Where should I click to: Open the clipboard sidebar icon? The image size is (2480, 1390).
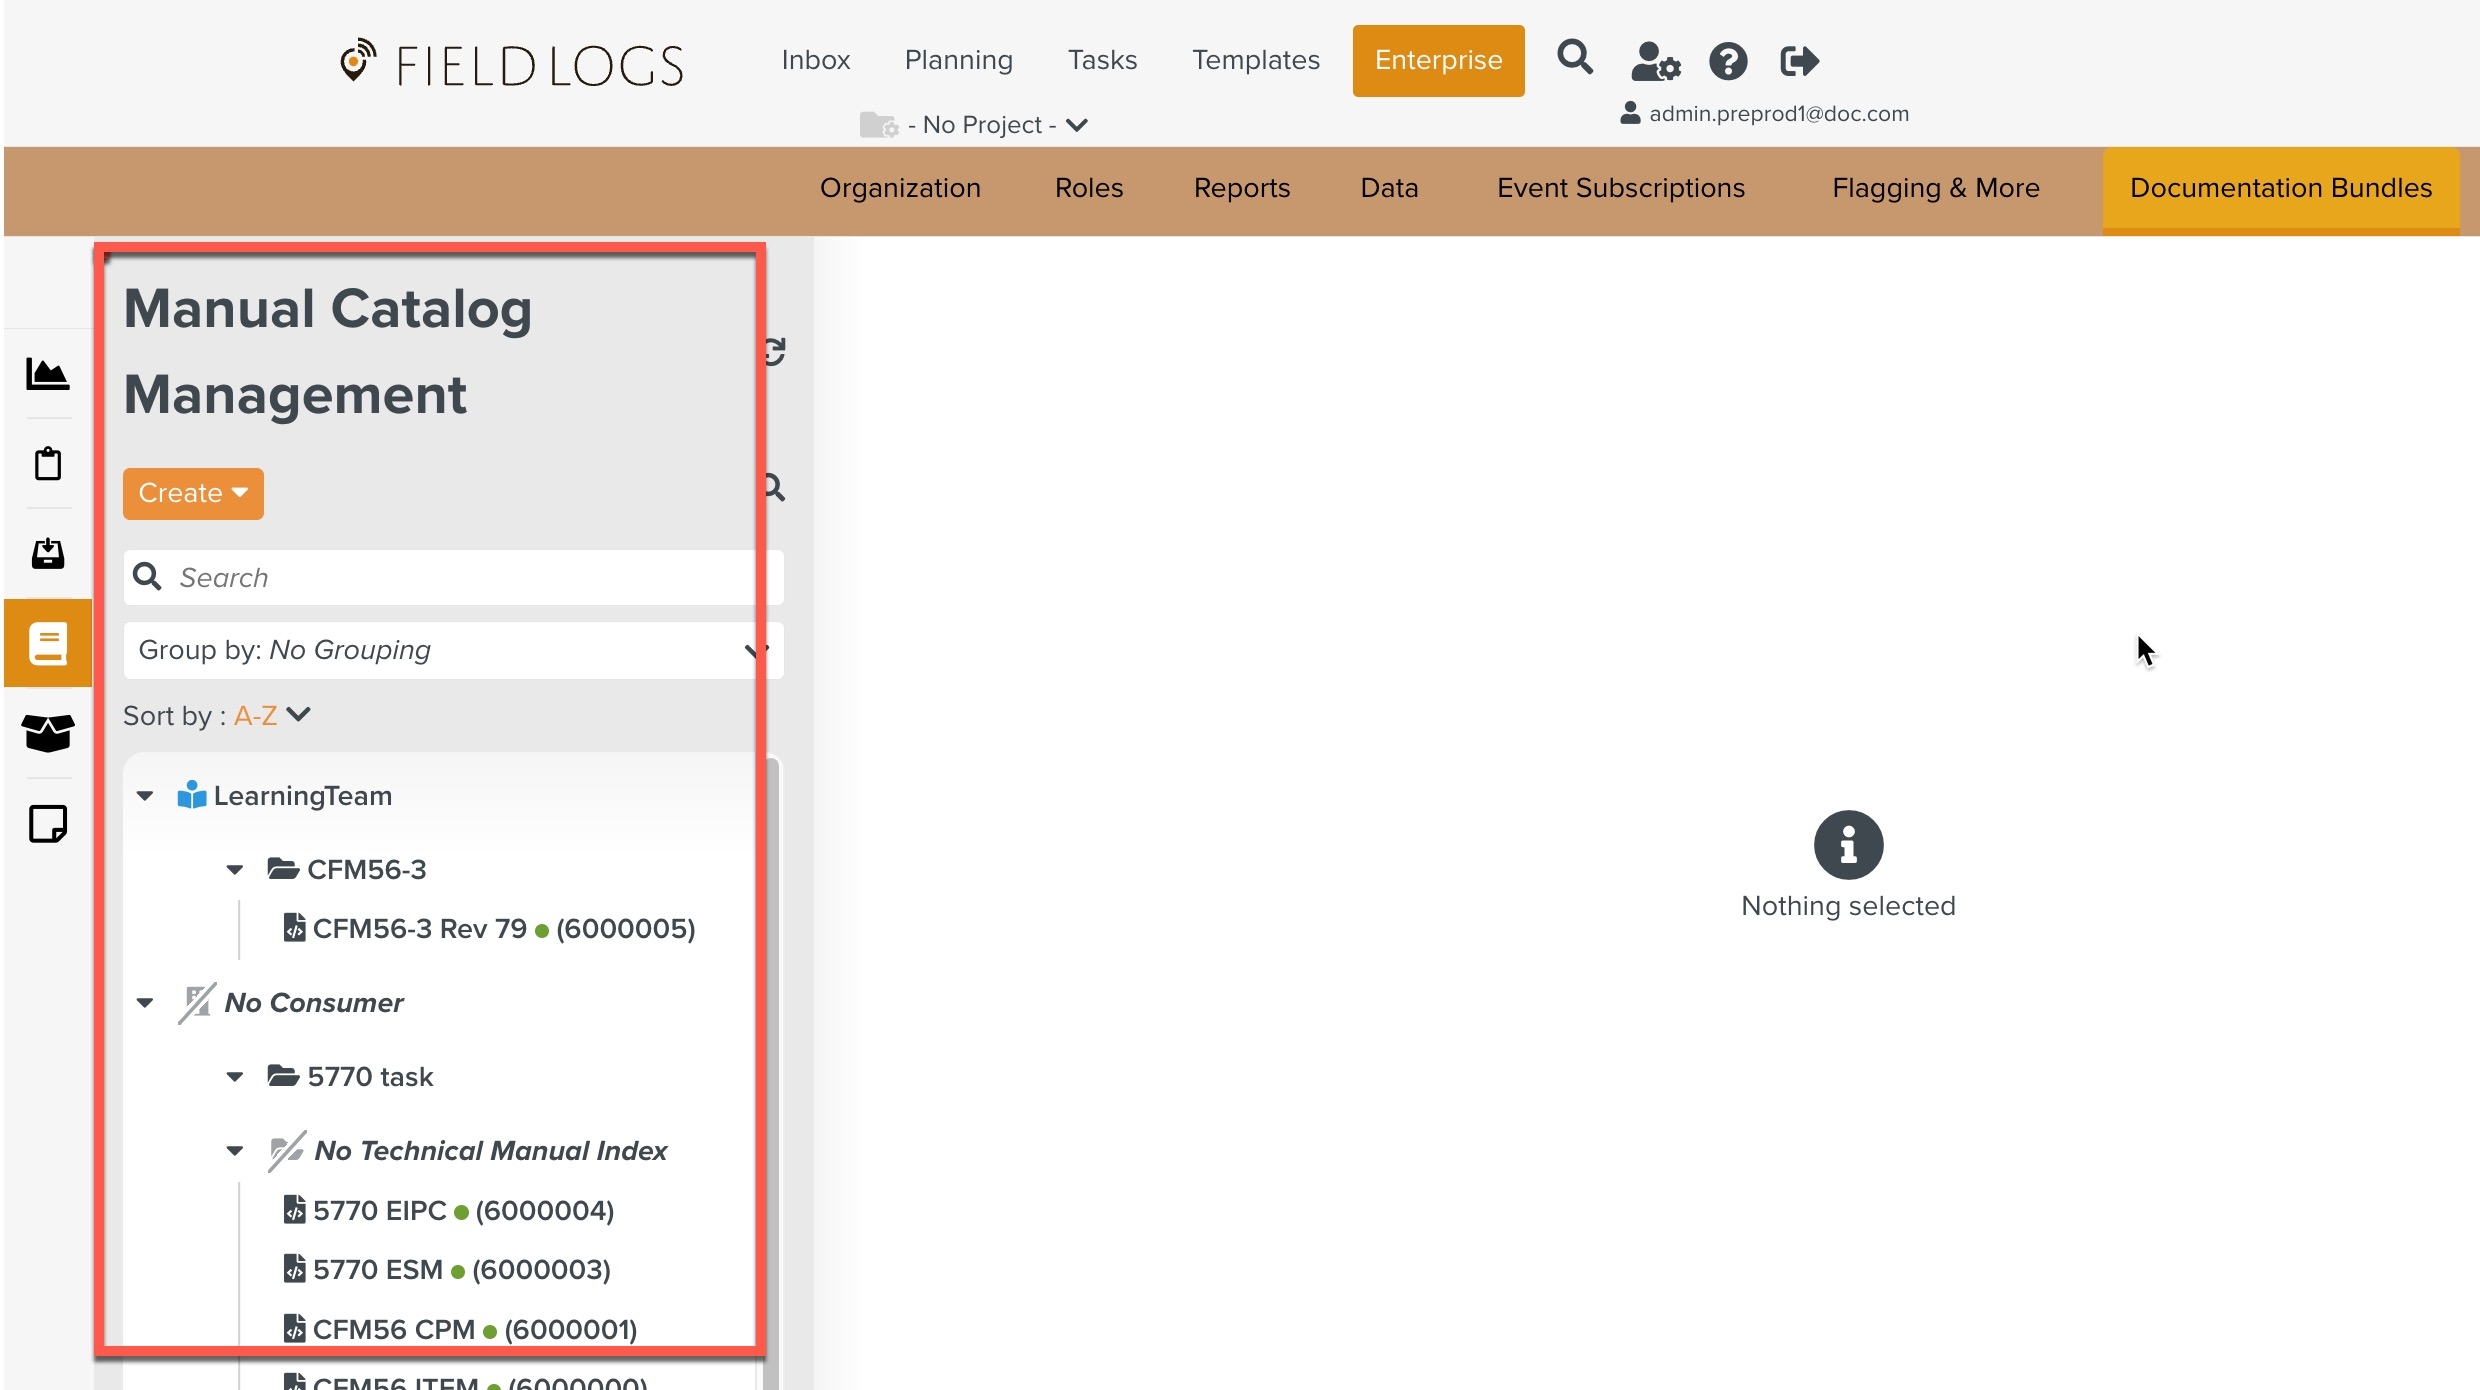pyautogui.click(x=47, y=463)
